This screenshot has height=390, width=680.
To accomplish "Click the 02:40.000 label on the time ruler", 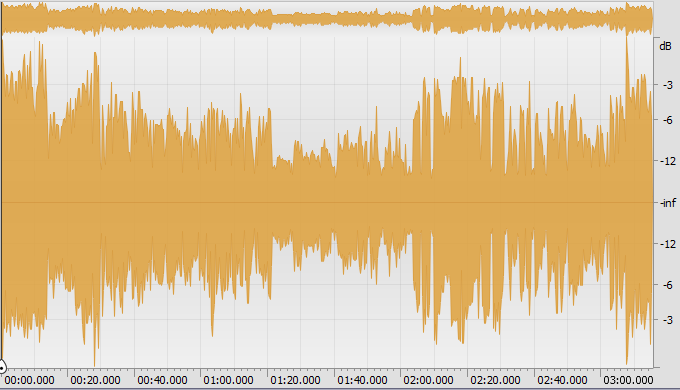I will (x=562, y=380).
